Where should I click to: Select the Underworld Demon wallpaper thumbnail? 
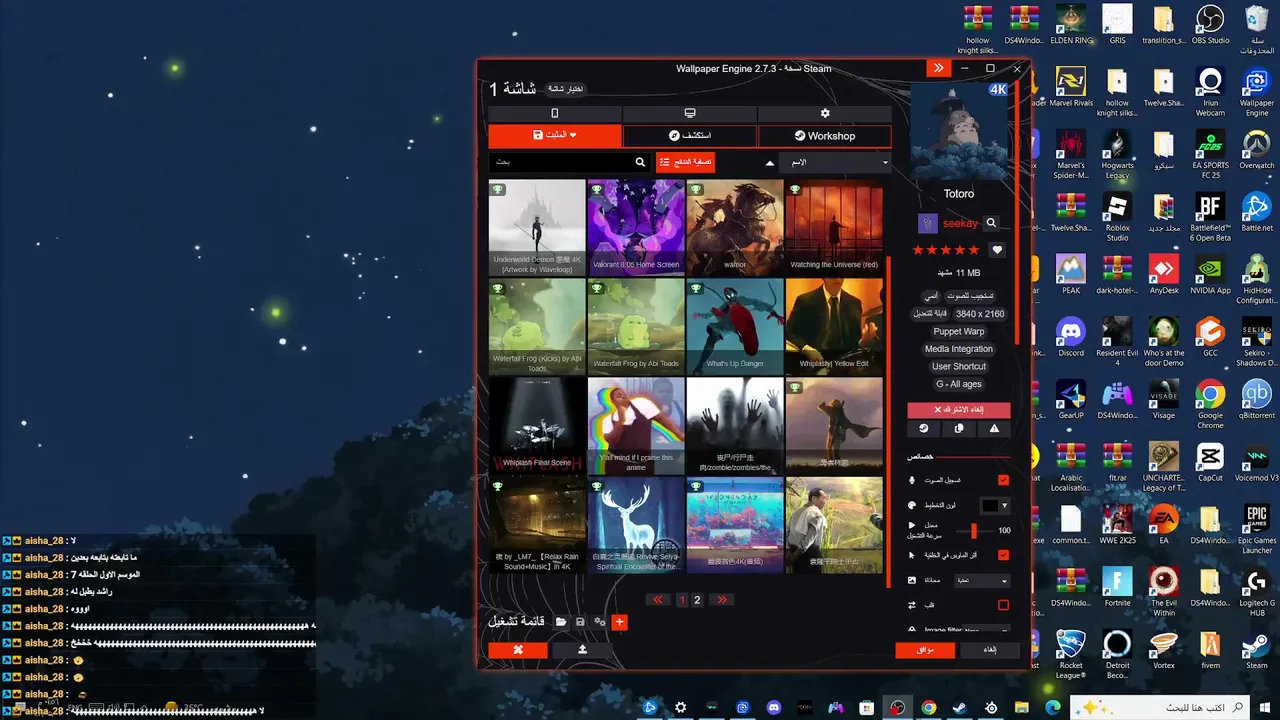point(537,228)
